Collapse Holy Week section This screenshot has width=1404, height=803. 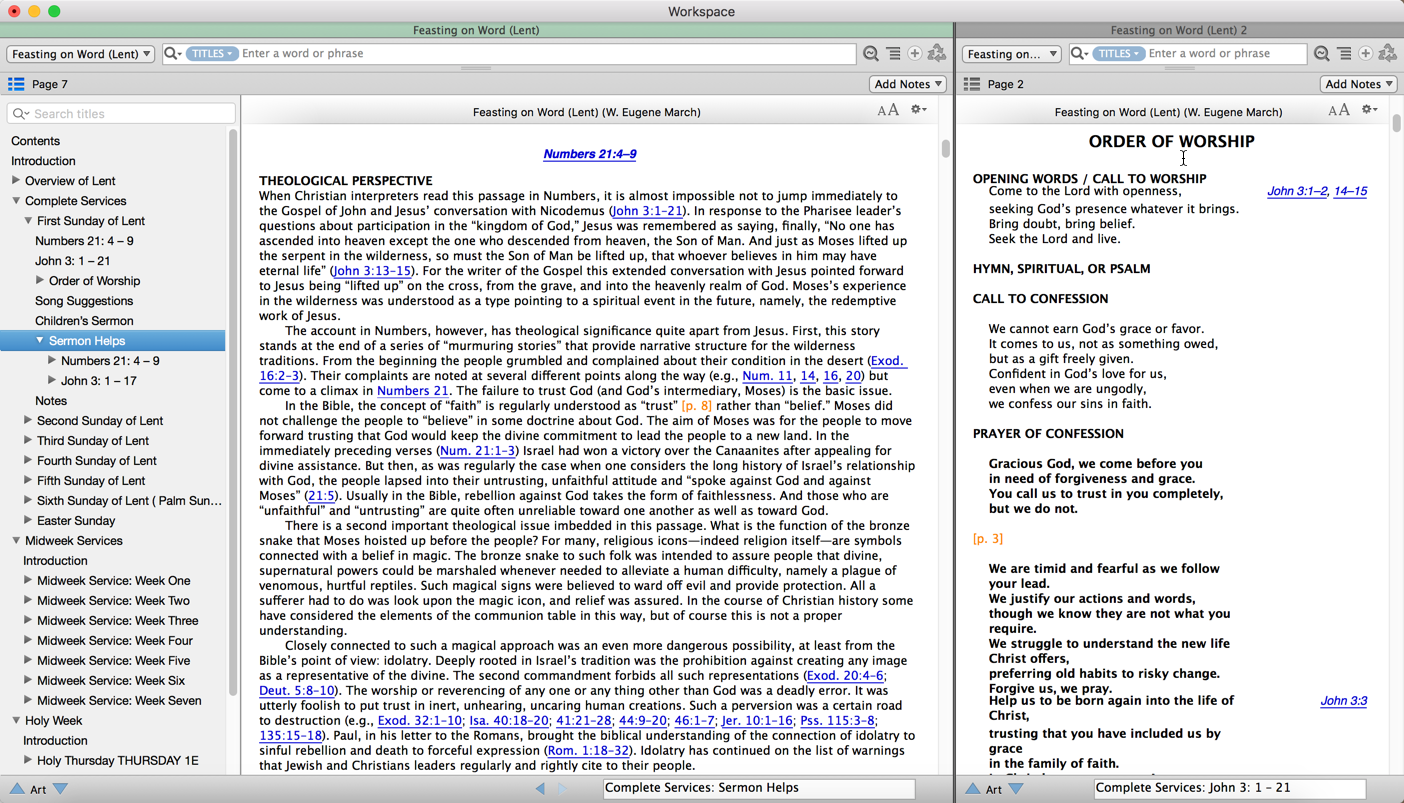pyautogui.click(x=16, y=721)
